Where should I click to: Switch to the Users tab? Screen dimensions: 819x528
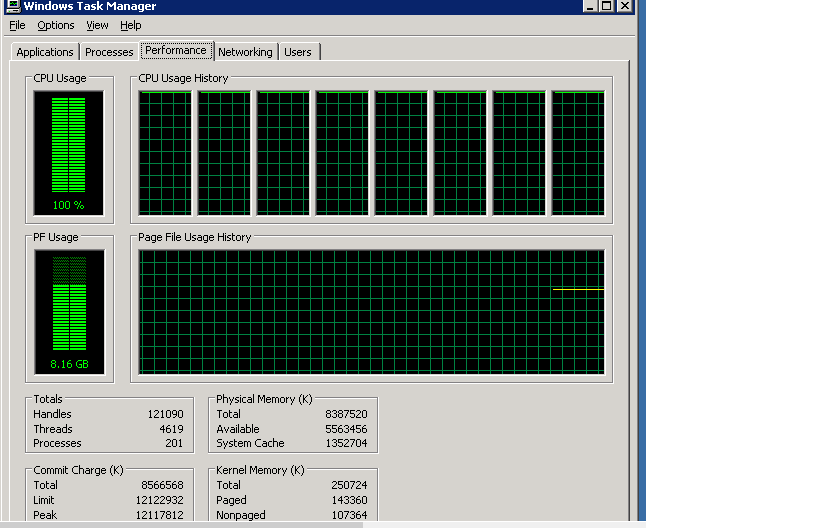coord(298,52)
